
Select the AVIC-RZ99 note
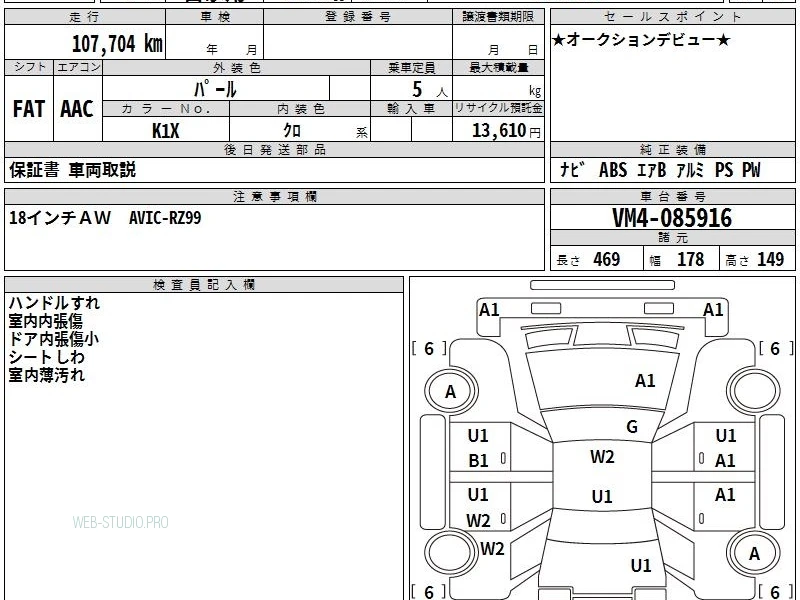point(165,218)
